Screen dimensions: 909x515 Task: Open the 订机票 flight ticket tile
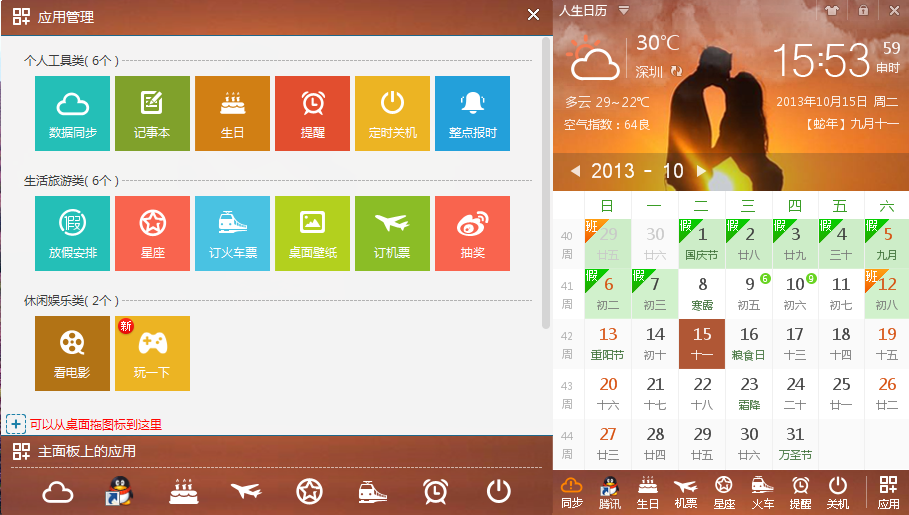click(x=392, y=233)
